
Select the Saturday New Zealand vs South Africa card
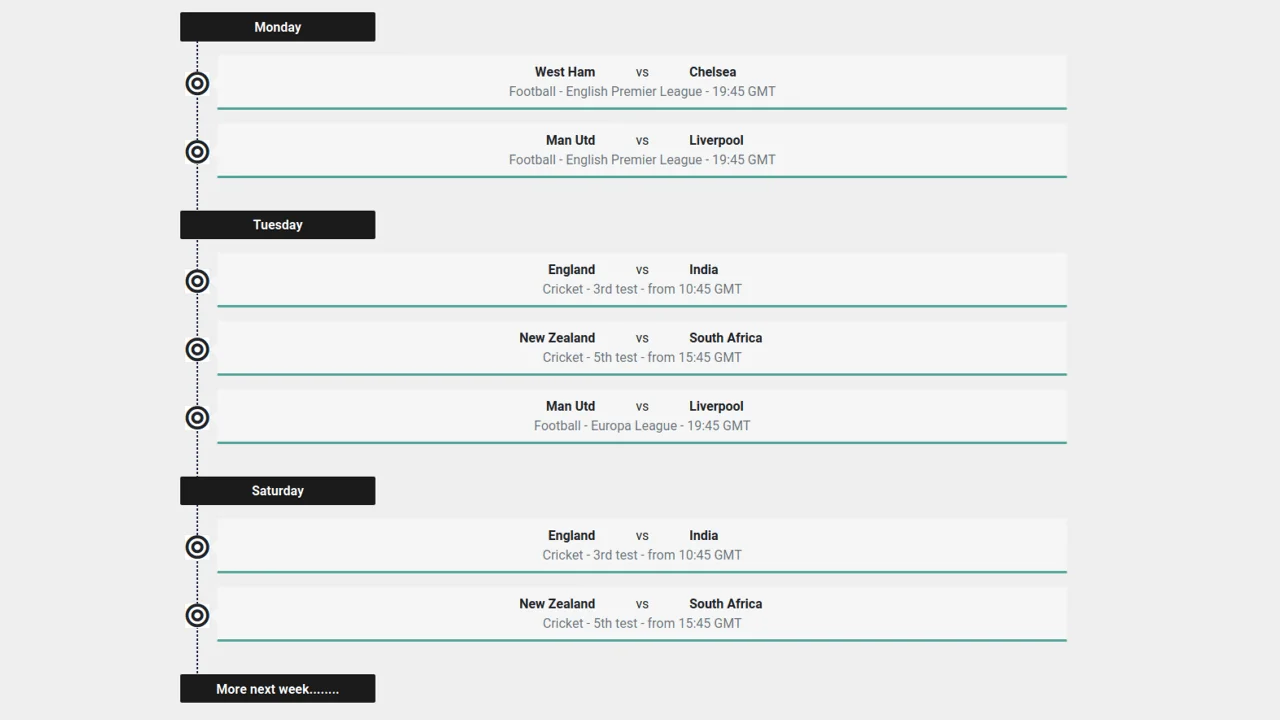coord(642,613)
